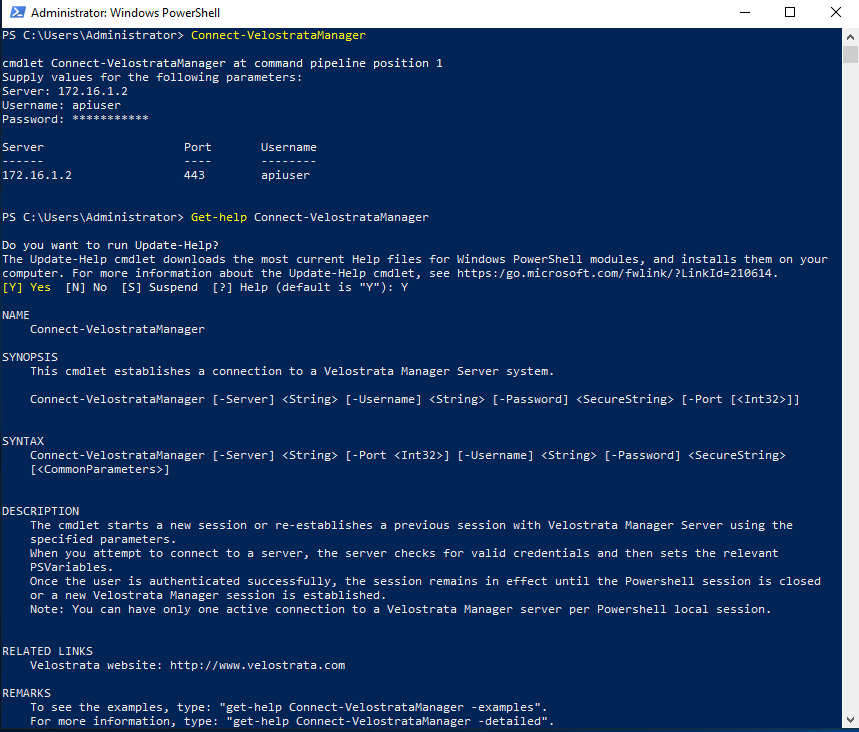The height and width of the screenshot is (732, 859).
Task: Click the Microsoft fwlink URL text
Action: (x=616, y=273)
